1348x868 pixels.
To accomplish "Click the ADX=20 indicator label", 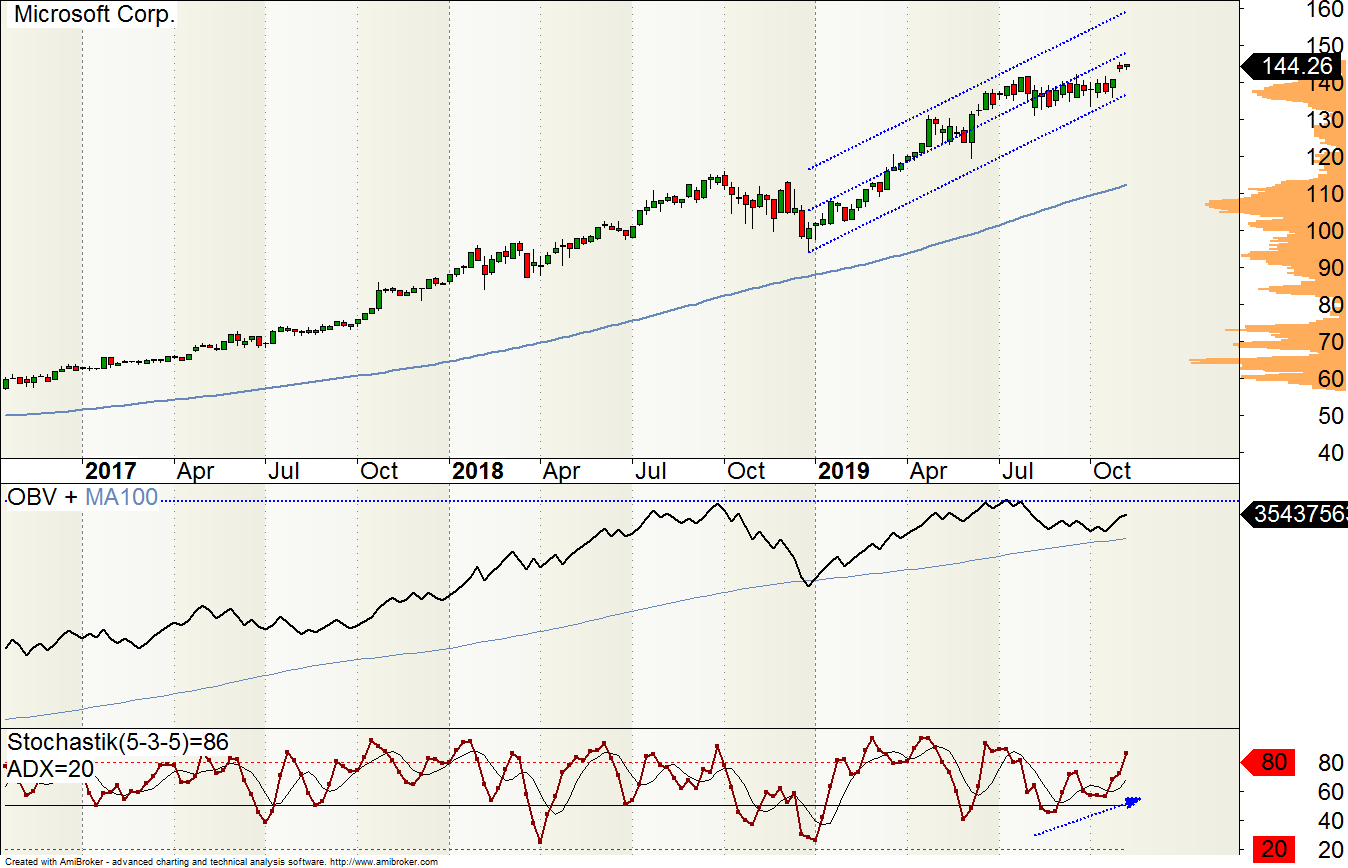I will [50, 770].
